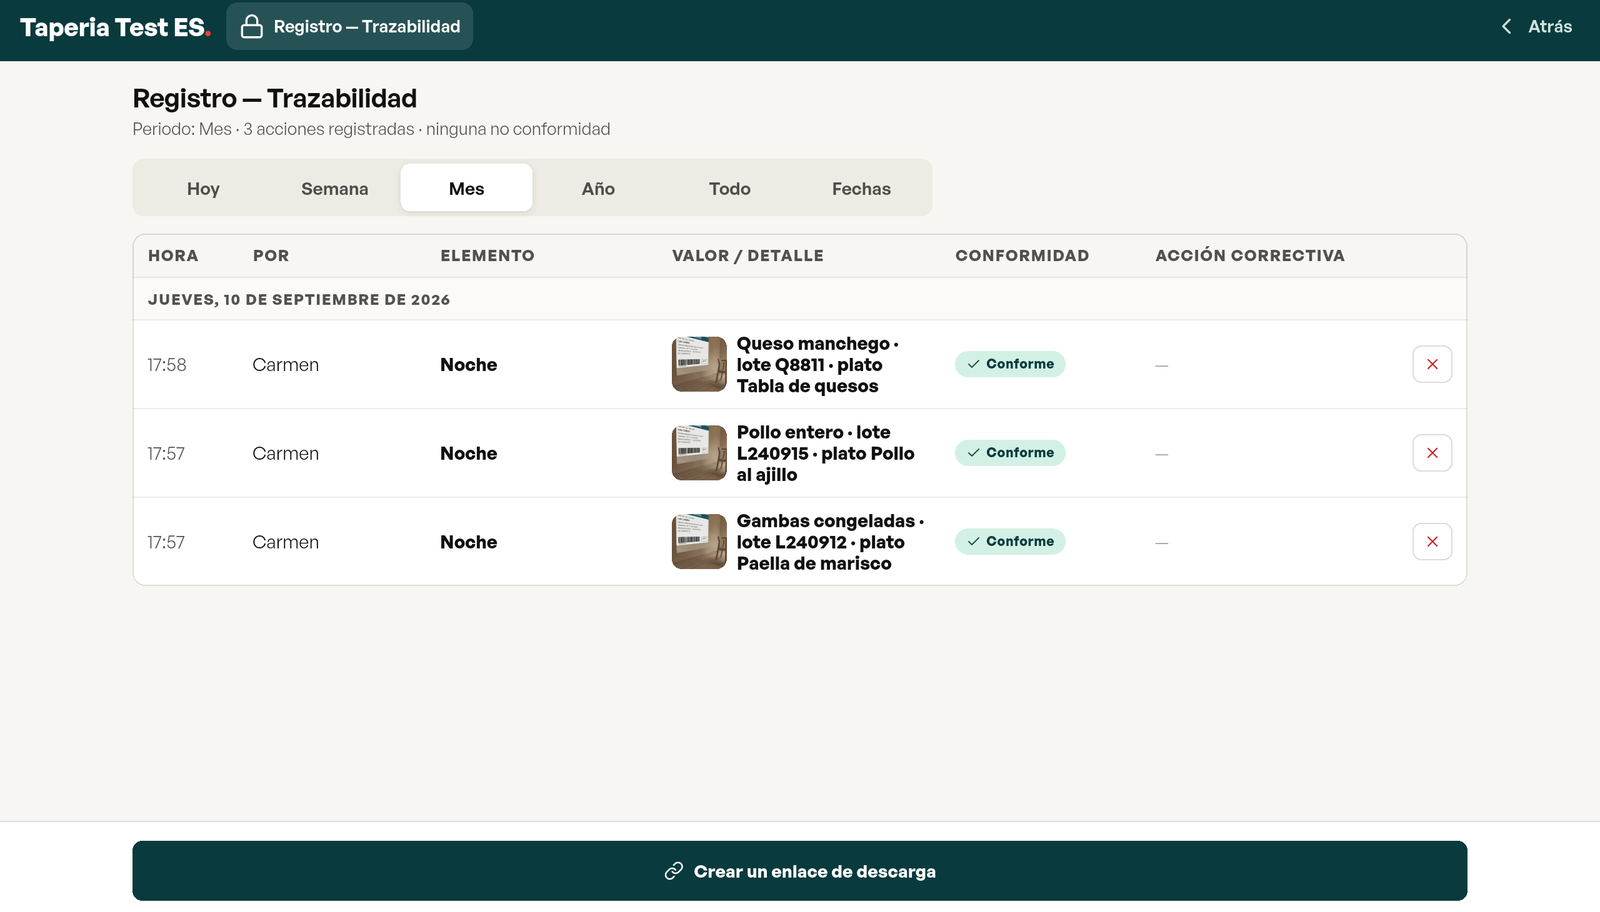The width and height of the screenshot is (1600, 912).
Task: Click Pollo entero lote L240915 detail text
Action: [x=826, y=453]
